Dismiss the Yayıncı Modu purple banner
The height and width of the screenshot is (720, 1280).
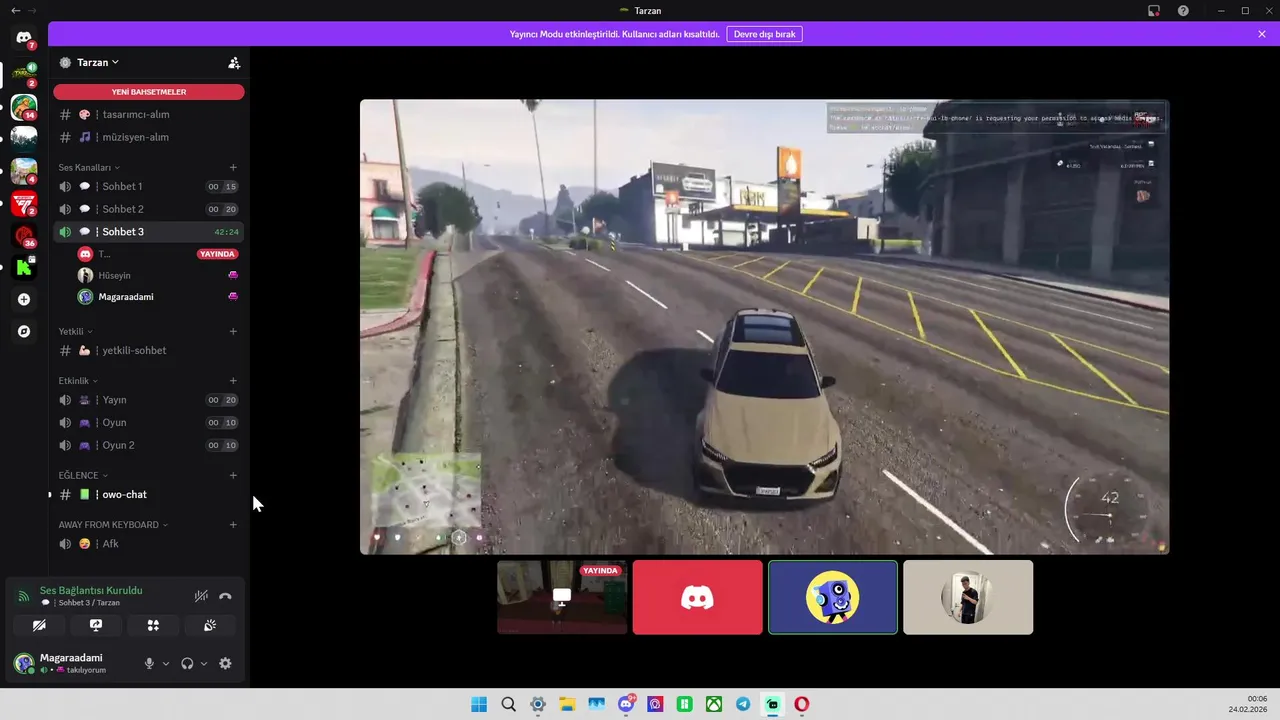click(1262, 34)
